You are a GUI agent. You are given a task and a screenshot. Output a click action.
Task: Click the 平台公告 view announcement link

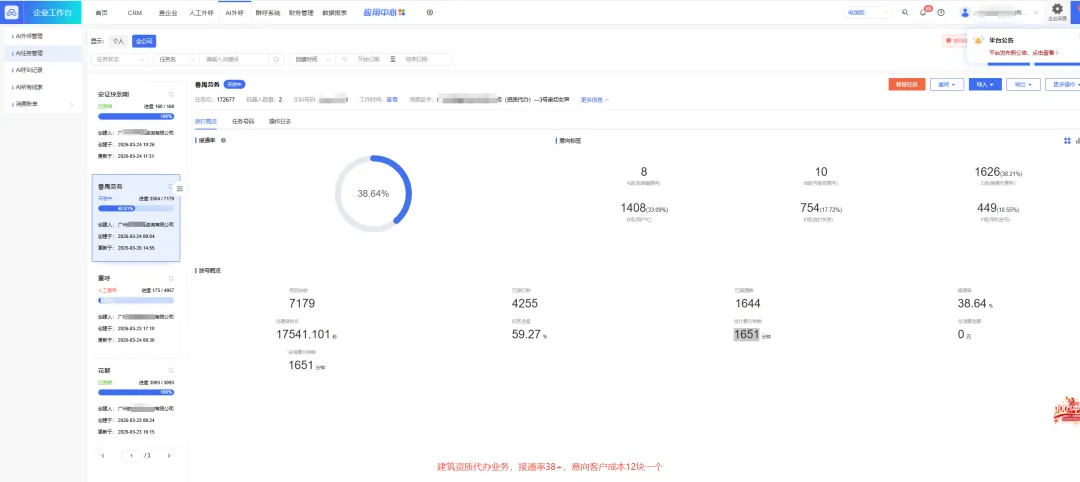coord(1024,52)
